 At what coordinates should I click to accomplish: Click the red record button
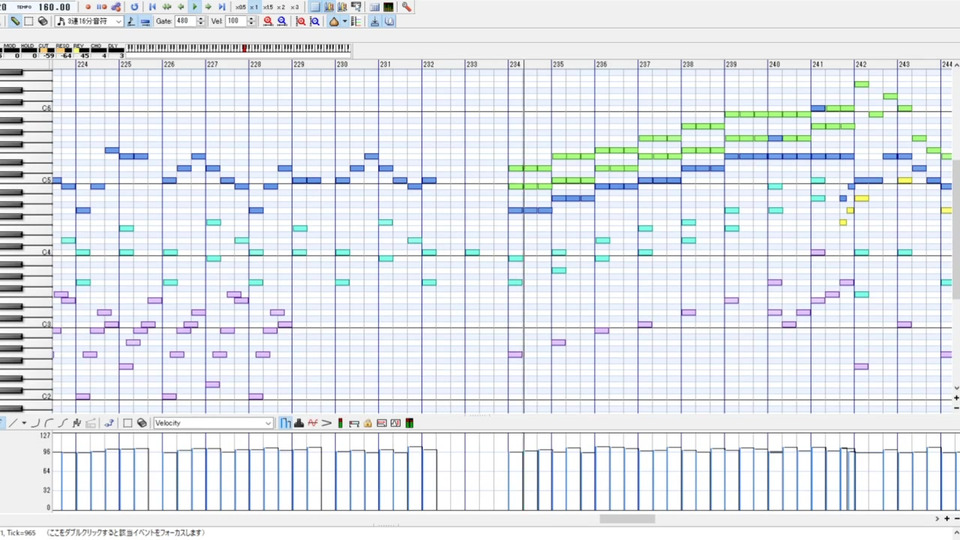(88, 7)
